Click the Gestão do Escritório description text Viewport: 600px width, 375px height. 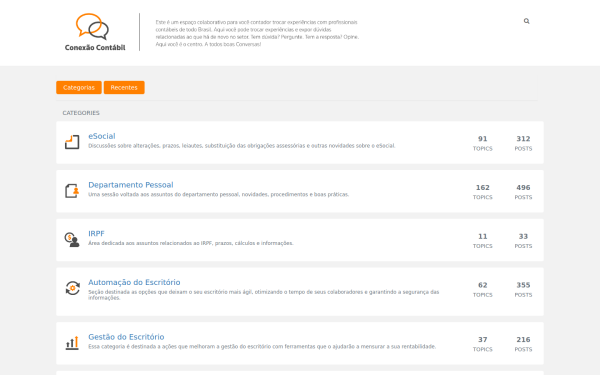coord(262,347)
